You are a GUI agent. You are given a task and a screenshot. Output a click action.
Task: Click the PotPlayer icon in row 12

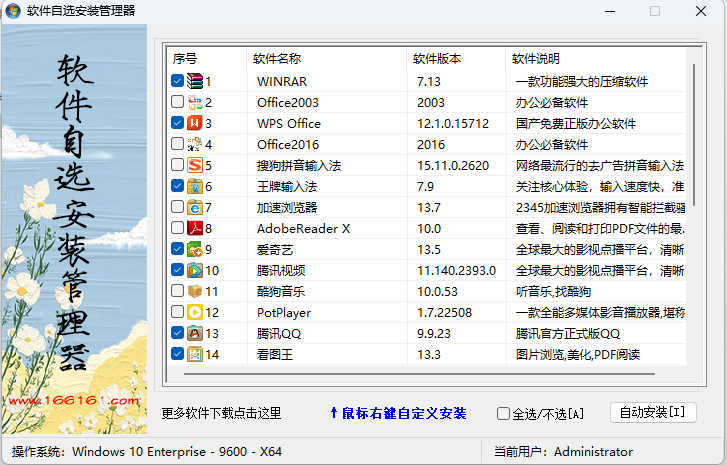tap(195, 312)
